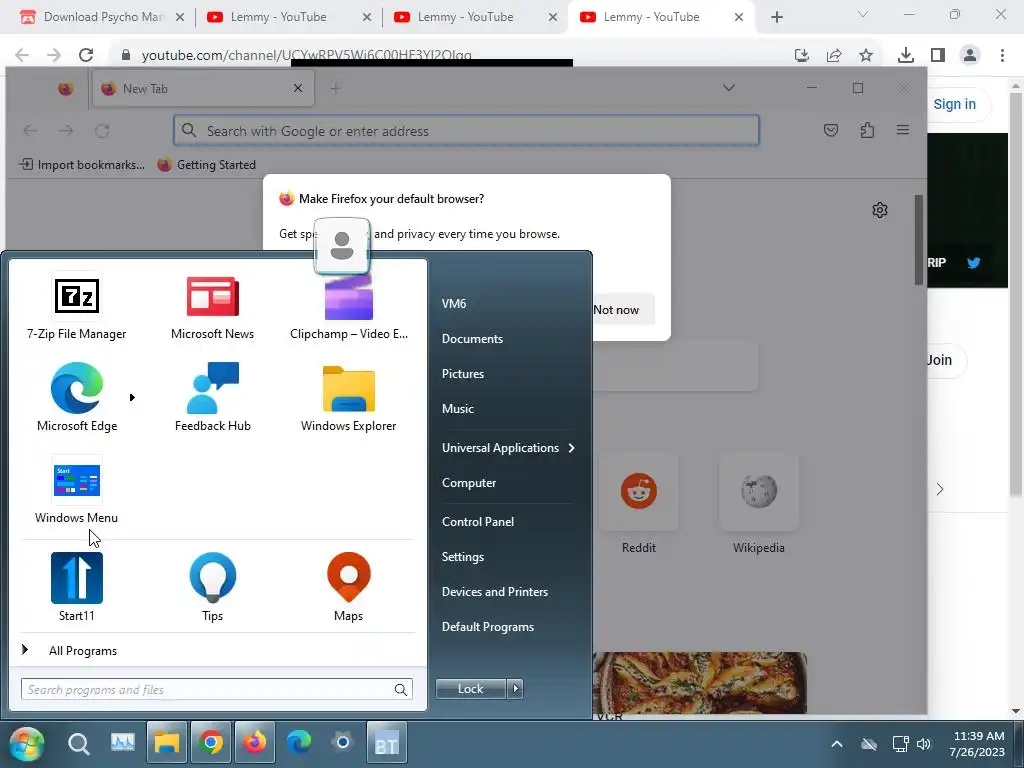Click the BT app taskbar icon

(x=387, y=743)
